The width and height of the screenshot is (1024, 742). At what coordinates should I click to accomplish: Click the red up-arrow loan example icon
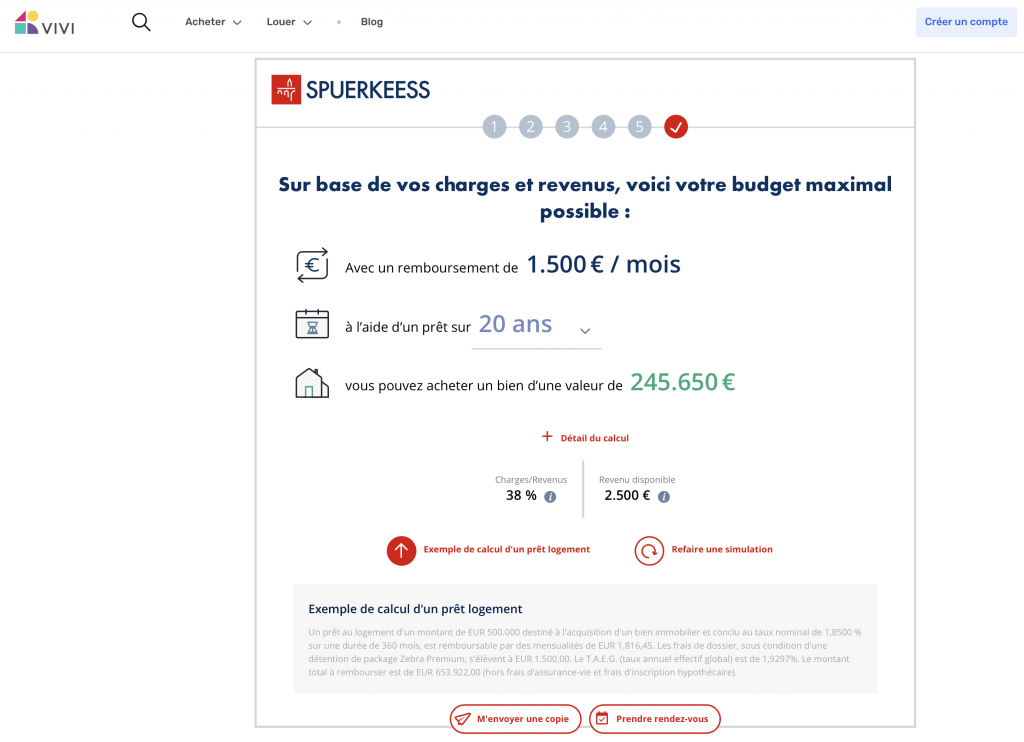401,550
